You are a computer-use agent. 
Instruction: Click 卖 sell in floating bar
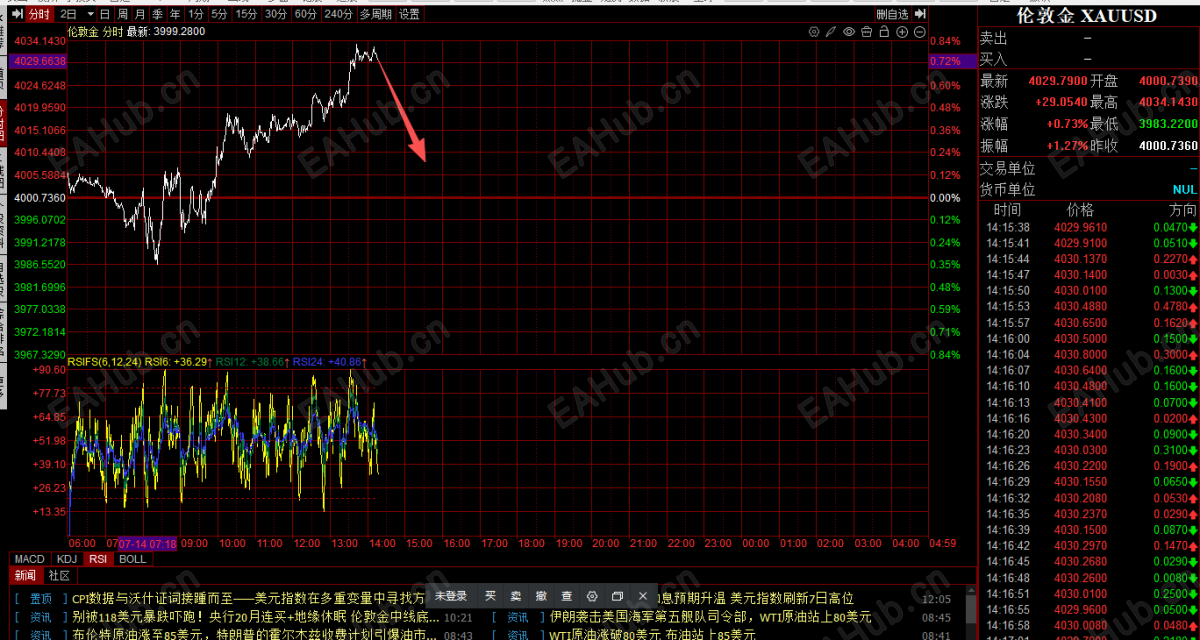pyautogui.click(x=516, y=596)
